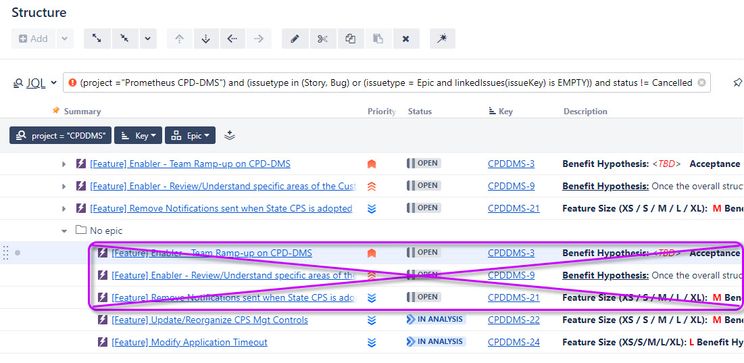This screenshot has height=363, width=744.
Task: Click the pencil edit icon
Action: click(295, 39)
